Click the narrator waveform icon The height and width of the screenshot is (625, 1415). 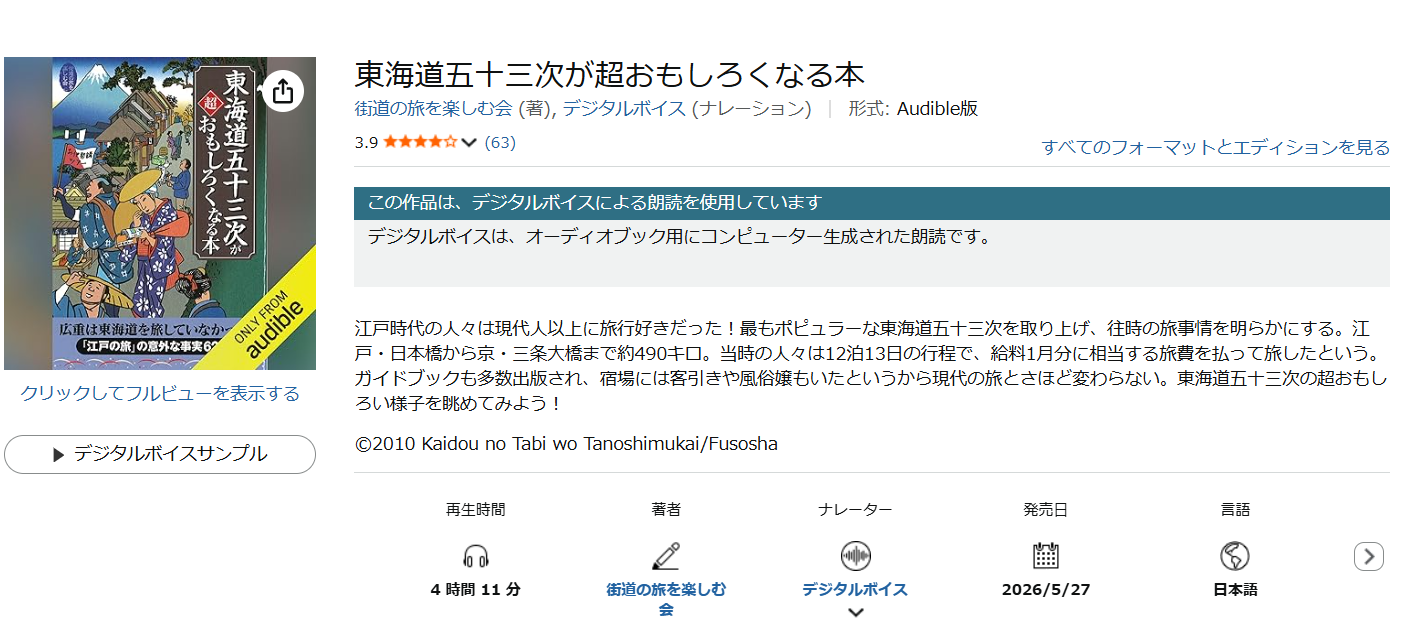coord(855,556)
